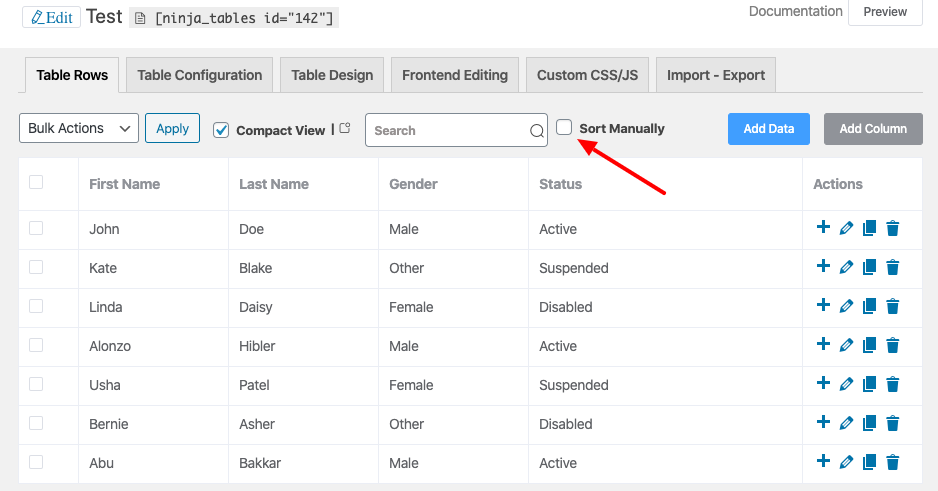Uncheck the Compact View checkbox

coord(222,130)
